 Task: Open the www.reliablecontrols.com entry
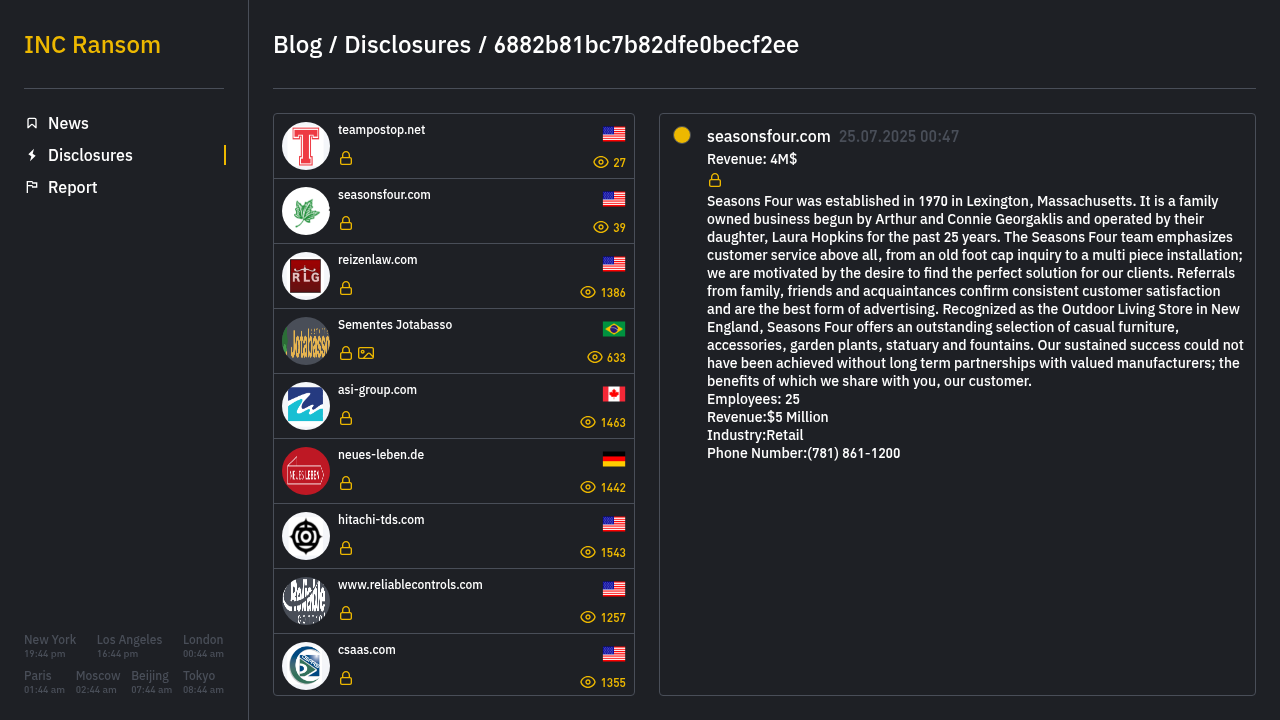pos(454,601)
